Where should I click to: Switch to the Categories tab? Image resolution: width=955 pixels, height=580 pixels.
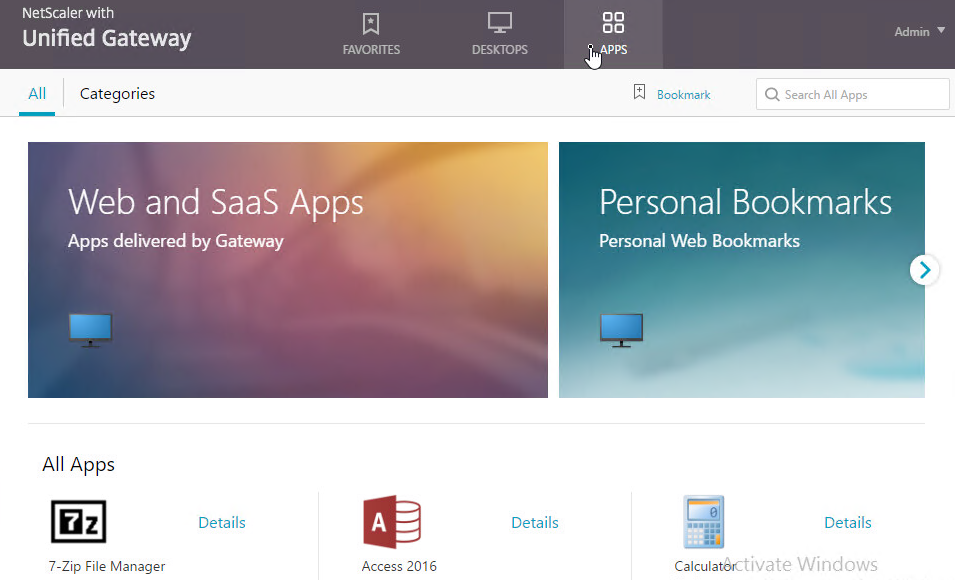click(118, 94)
